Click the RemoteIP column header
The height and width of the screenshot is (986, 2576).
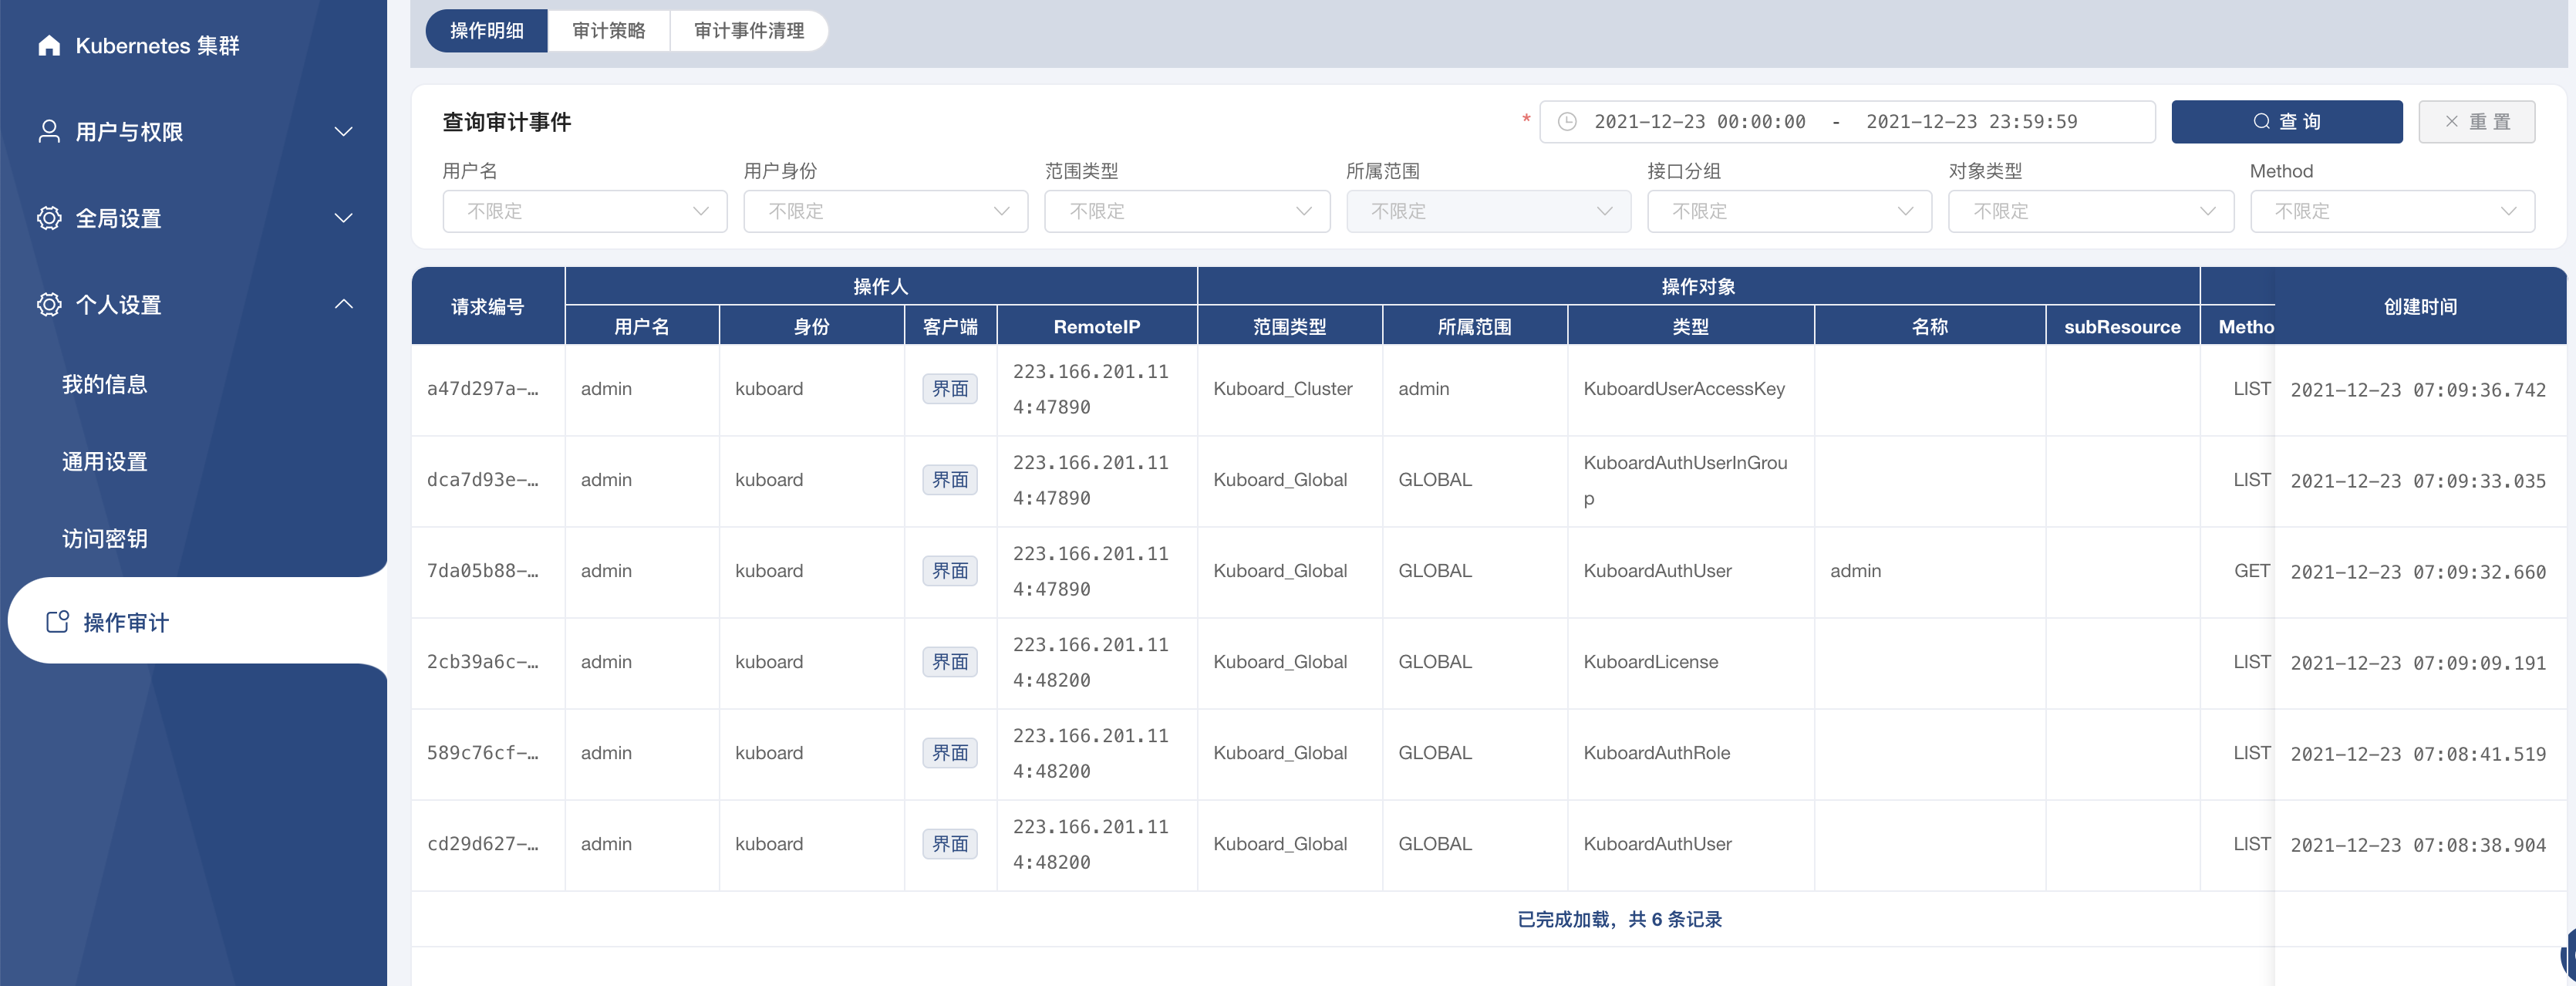point(1097,327)
